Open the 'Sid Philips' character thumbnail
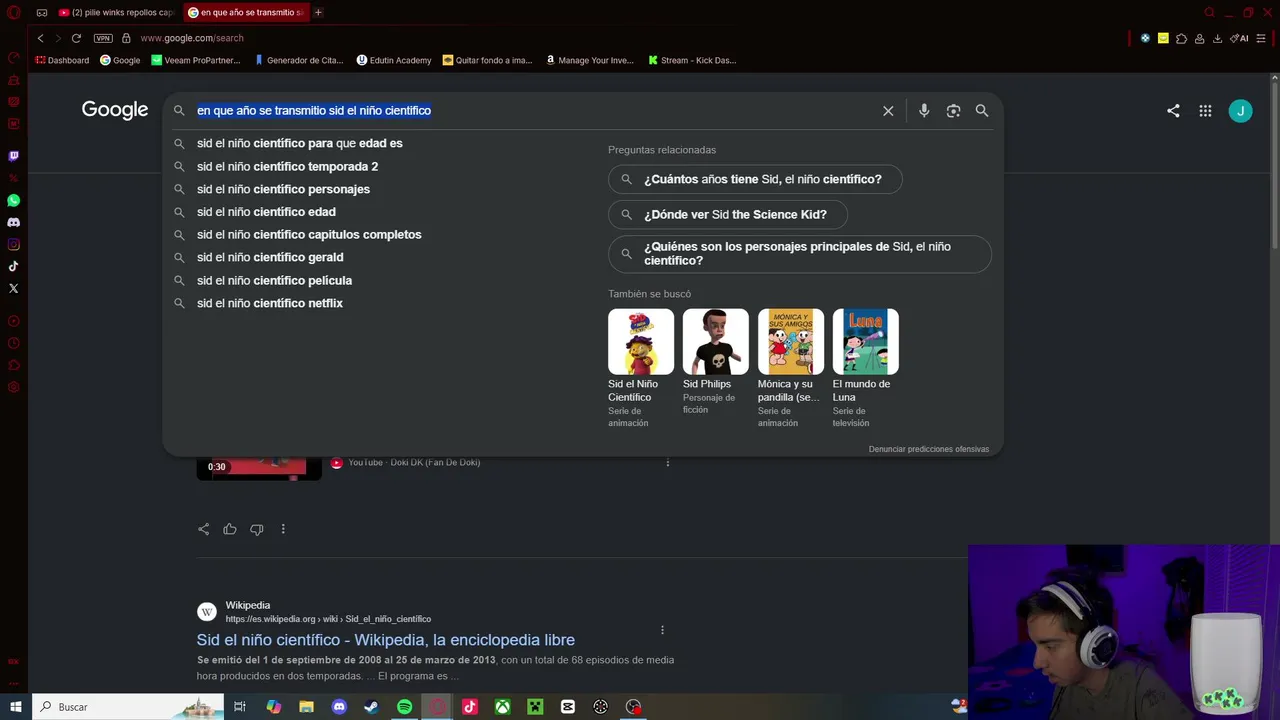The image size is (1280, 720). click(x=716, y=362)
